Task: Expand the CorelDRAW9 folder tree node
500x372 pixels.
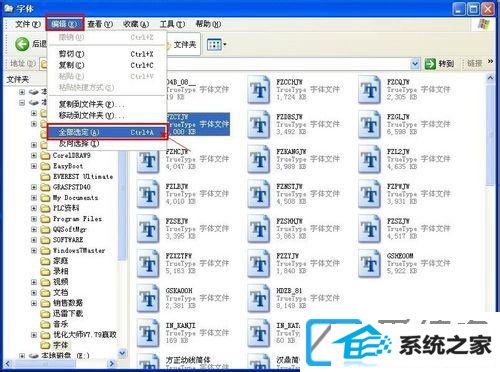Action: tap(34, 155)
